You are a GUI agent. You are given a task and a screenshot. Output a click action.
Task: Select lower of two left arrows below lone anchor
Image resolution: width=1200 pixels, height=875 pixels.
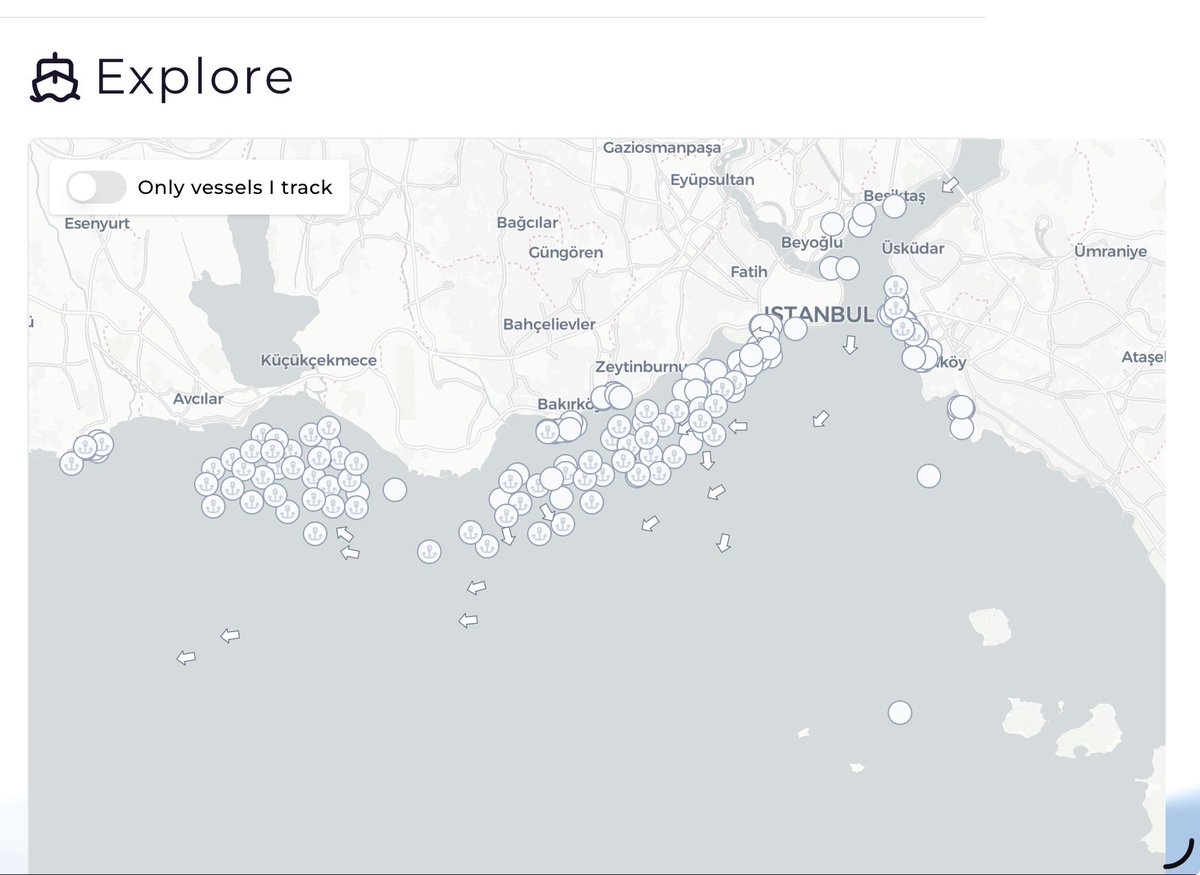click(x=468, y=621)
